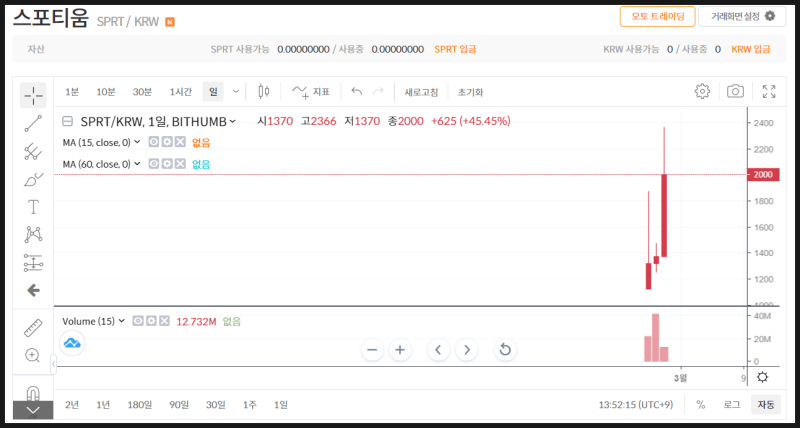Select the 1분 interval
800x428 pixels.
[72, 92]
